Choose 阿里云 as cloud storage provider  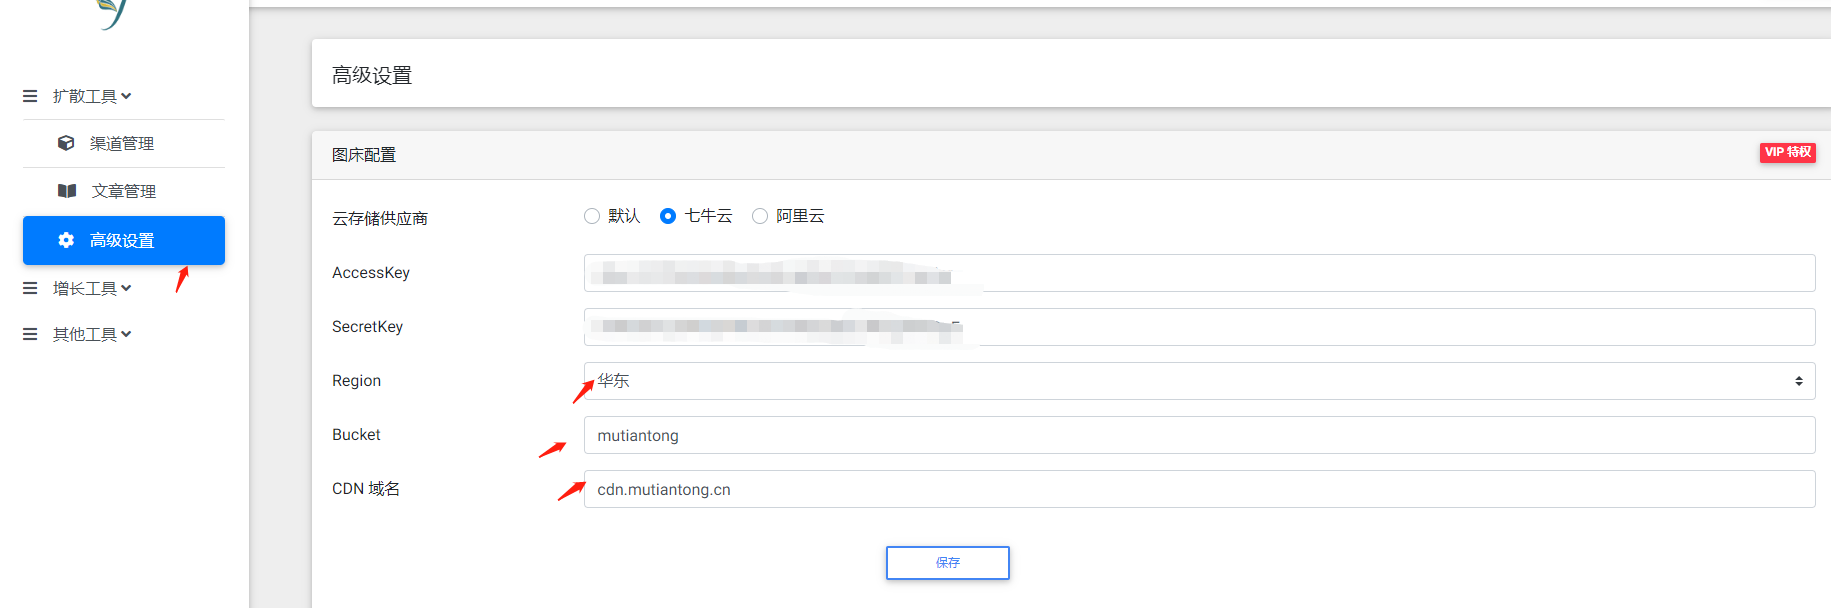pyautogui.click(x=760, y=216)
